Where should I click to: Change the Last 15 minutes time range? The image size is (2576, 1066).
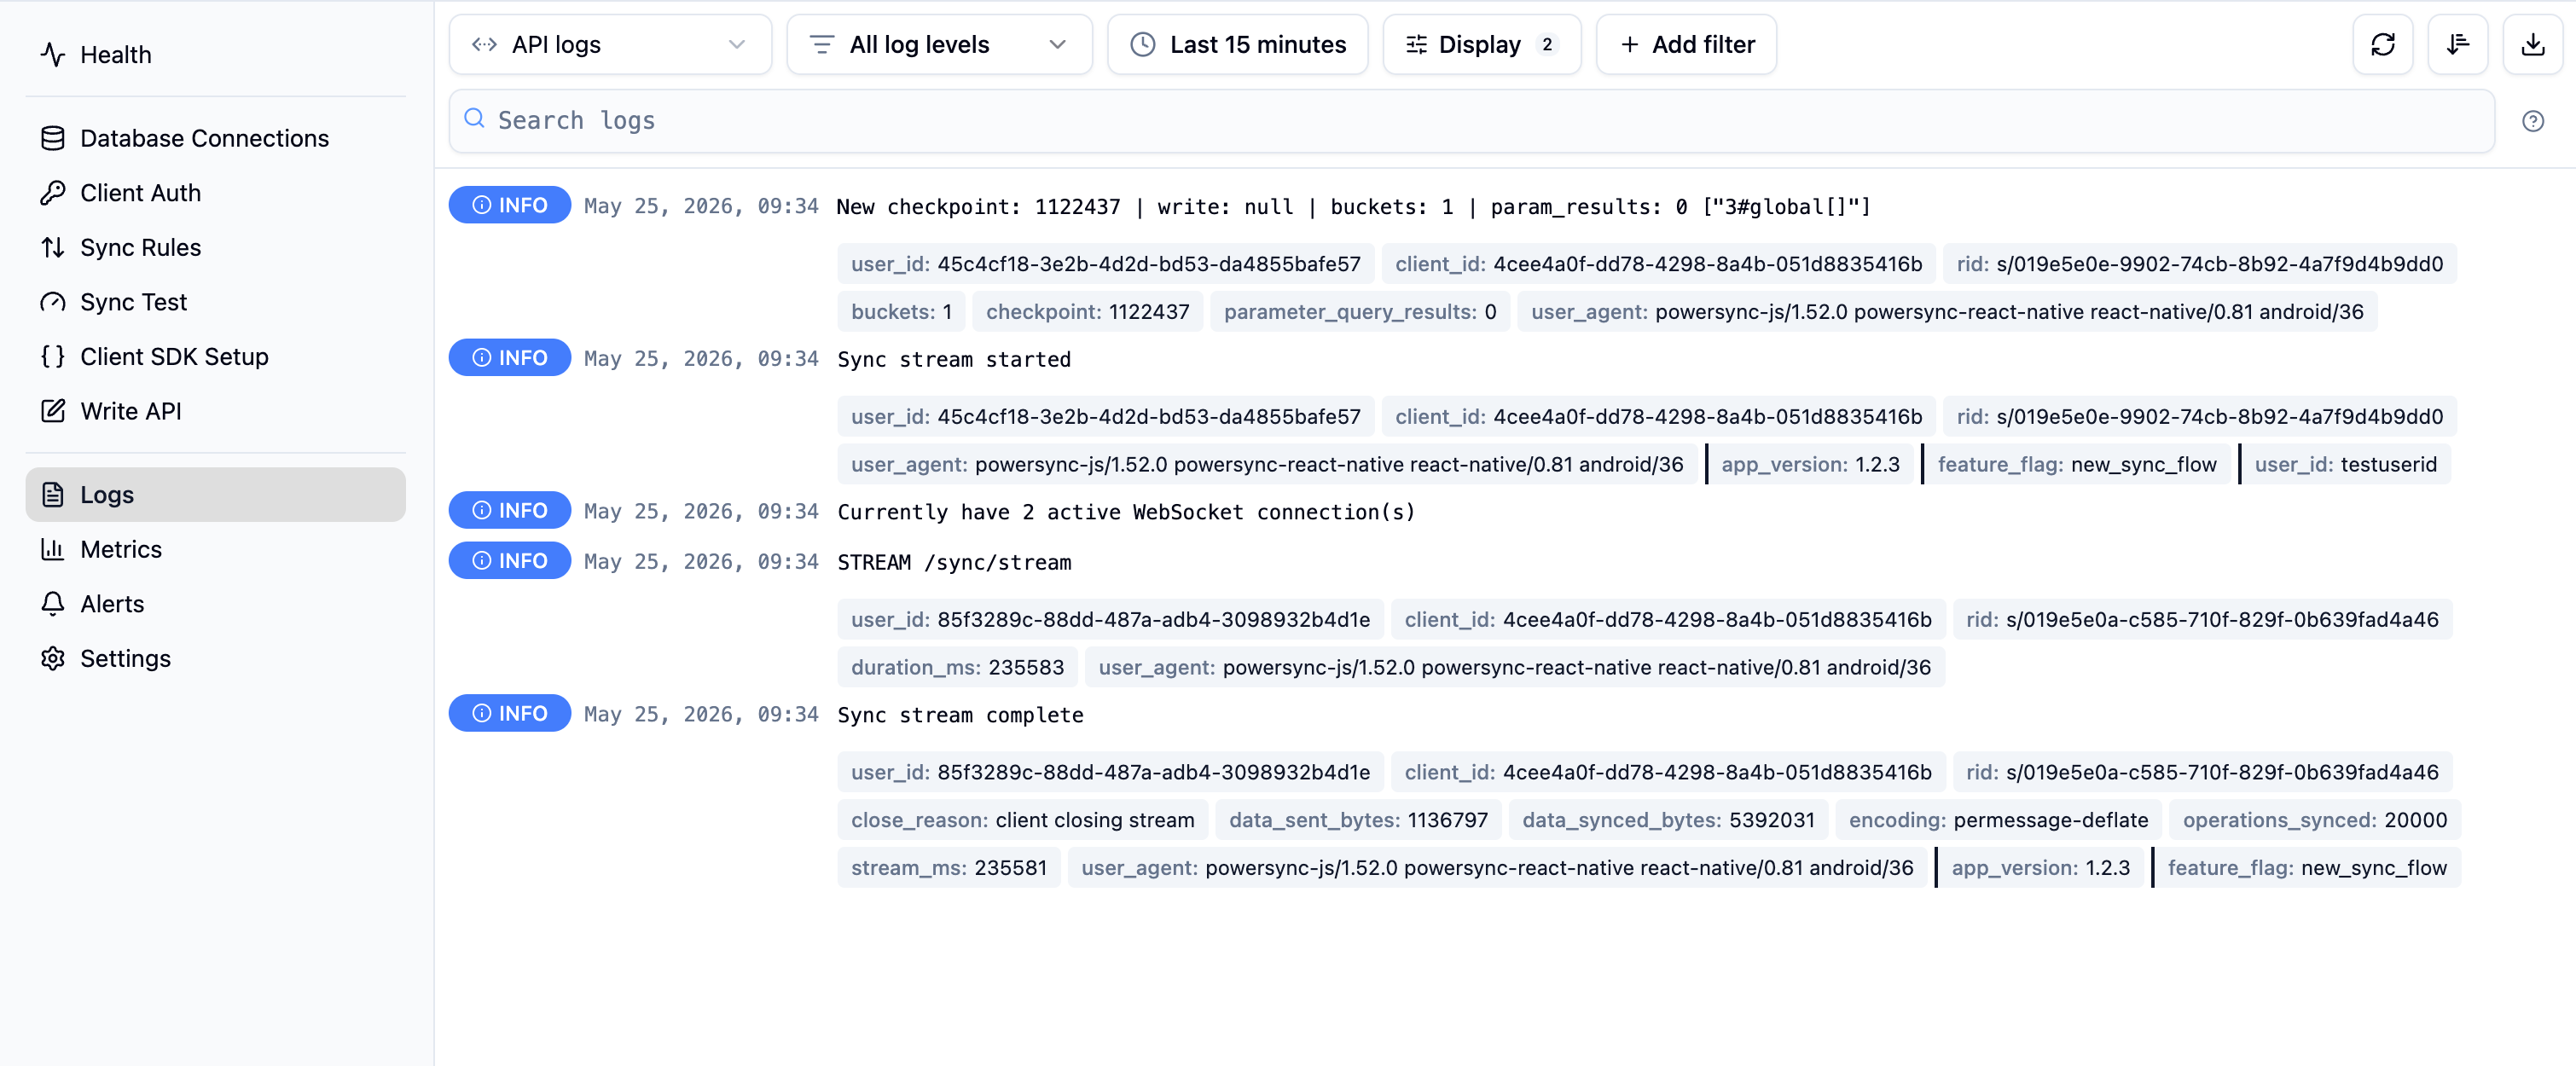[x=1237, y=44]
